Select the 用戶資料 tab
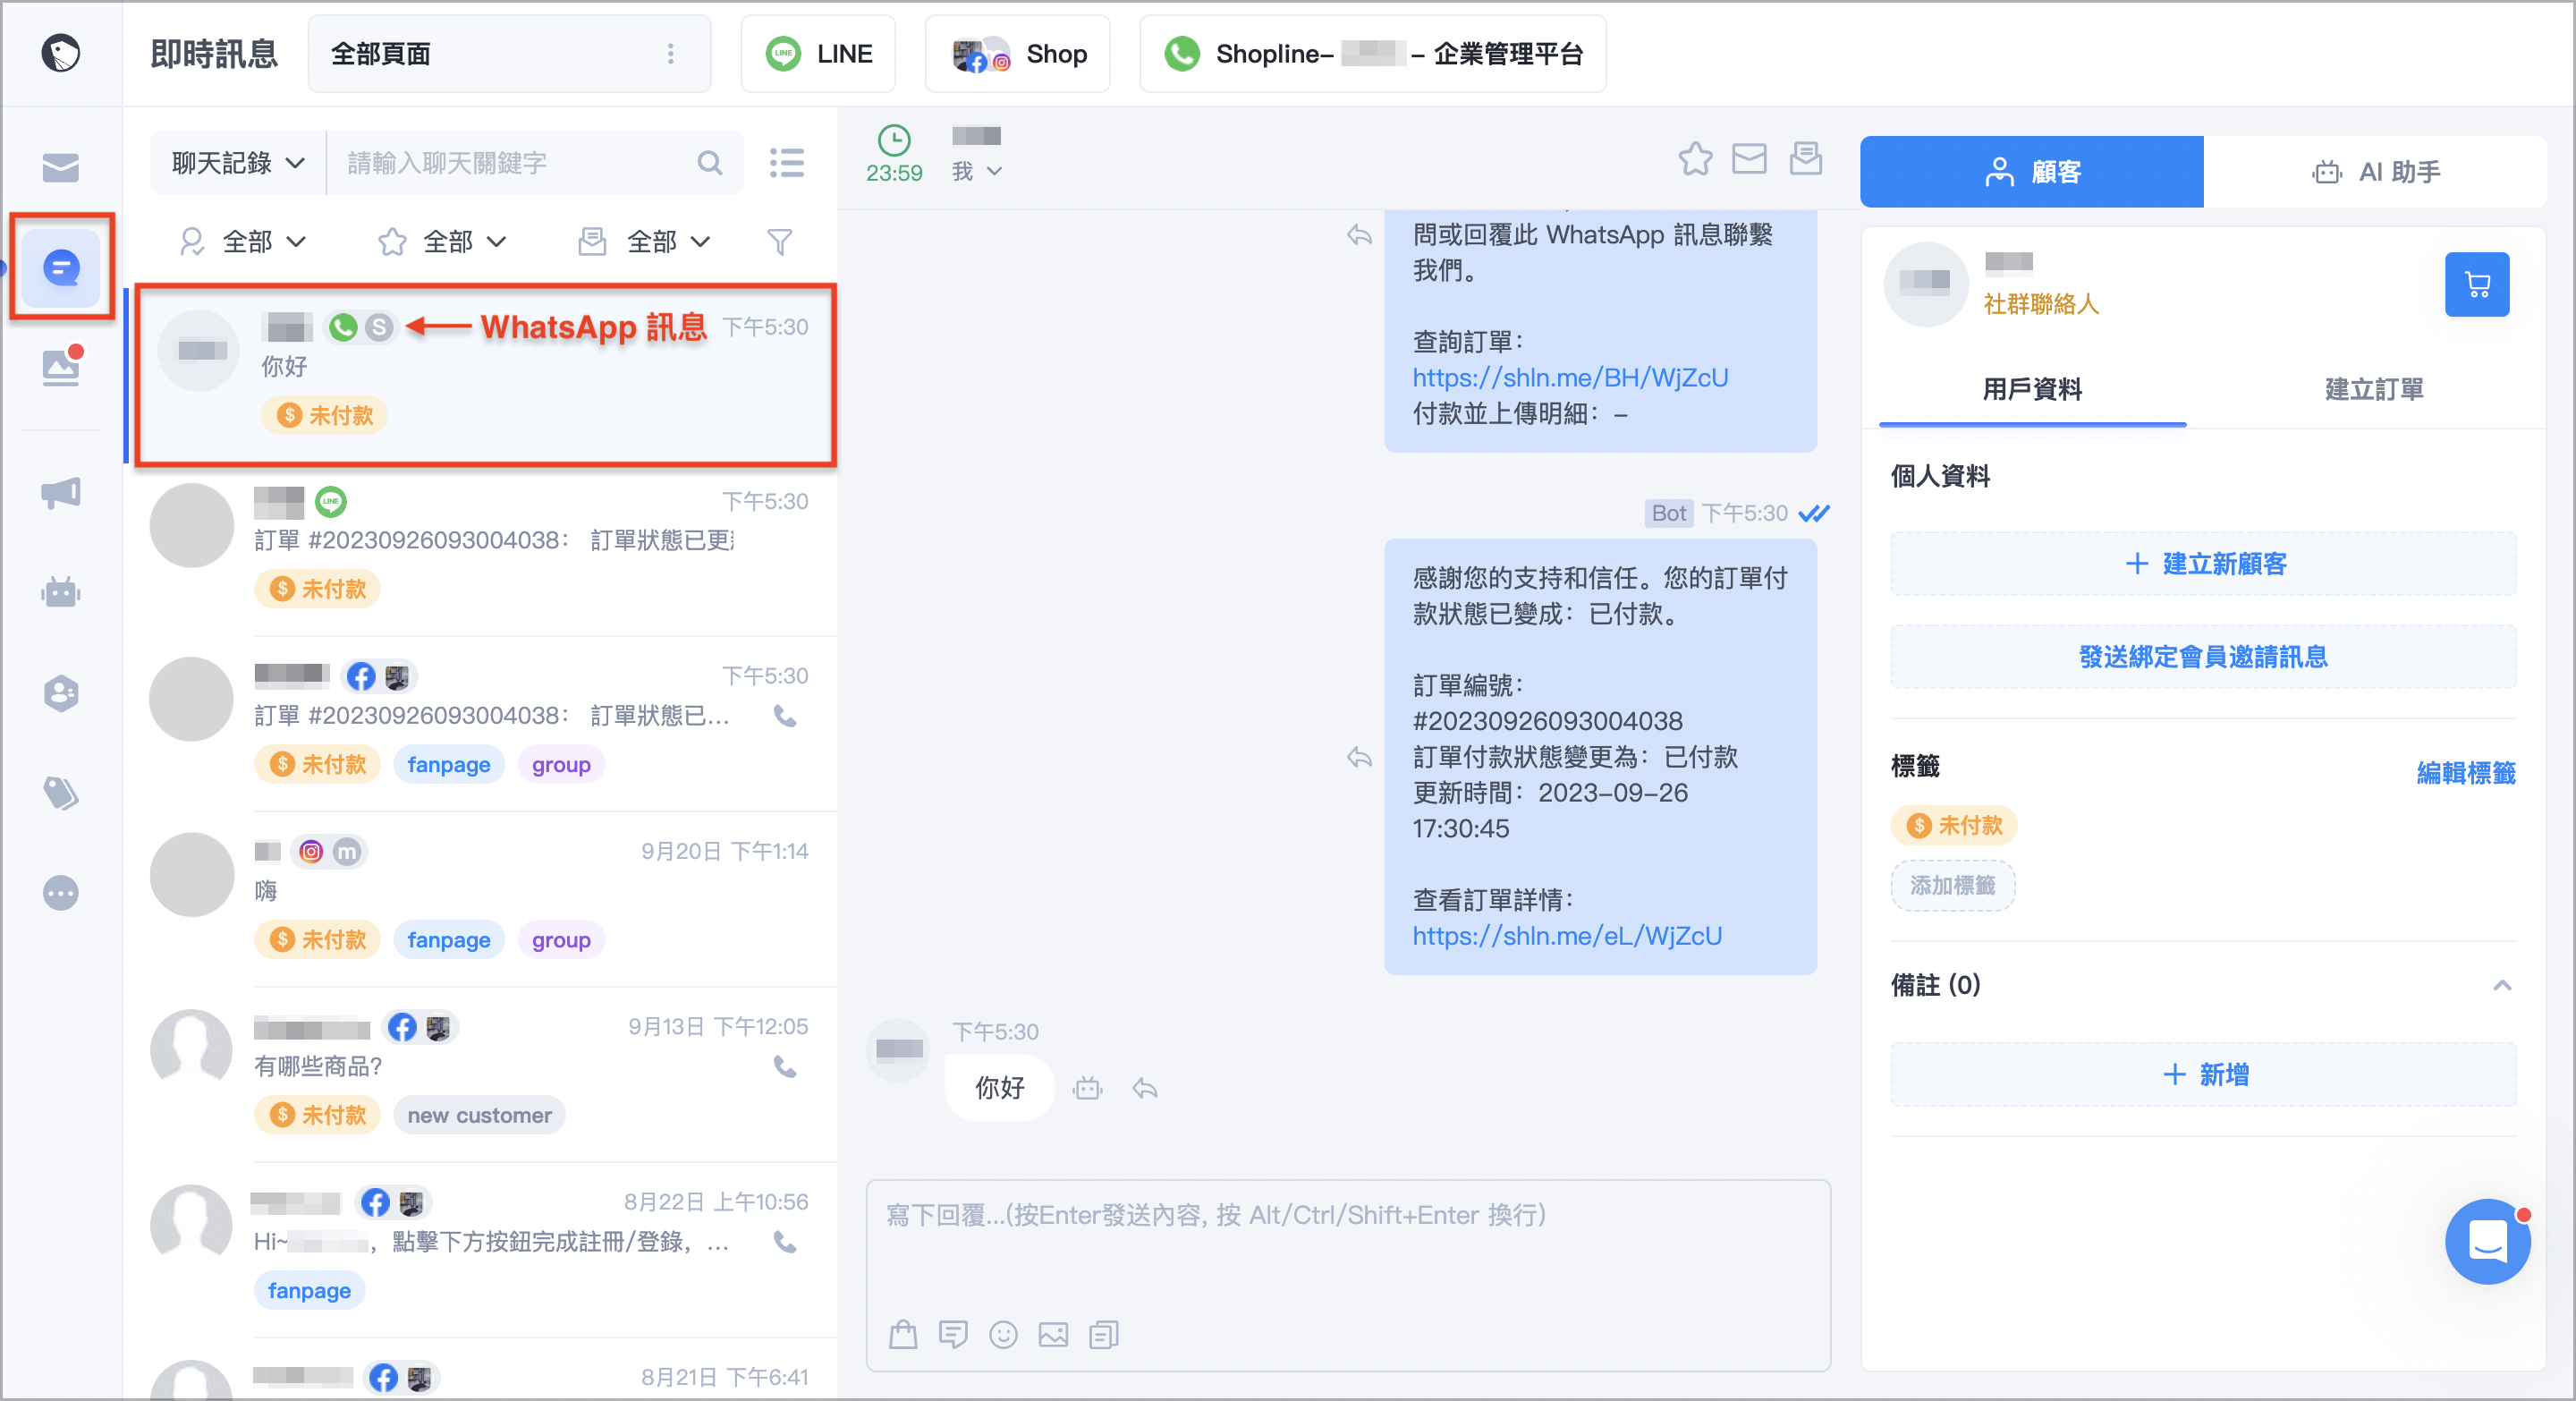Image resolution: width=2576 pixels, height=1401 pixels. (2032, 389)
